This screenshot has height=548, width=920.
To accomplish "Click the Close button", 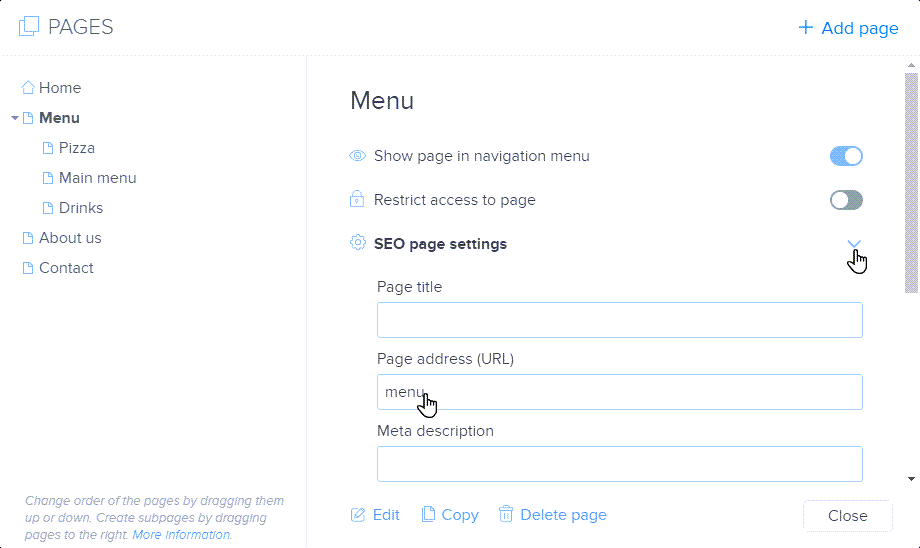I will point(848,516).
